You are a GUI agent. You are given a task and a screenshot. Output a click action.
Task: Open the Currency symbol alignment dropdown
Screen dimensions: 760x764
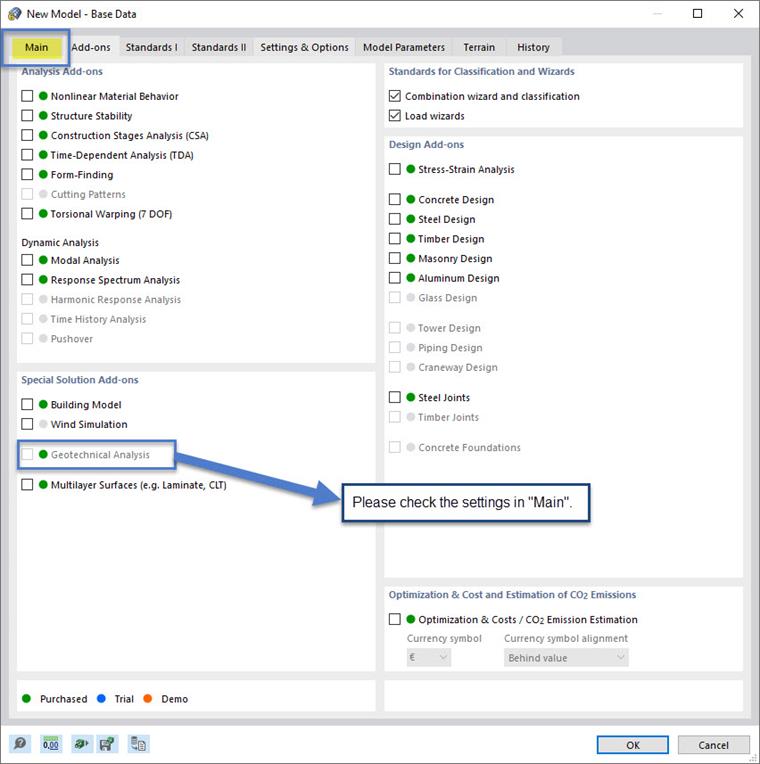click(566, 658)
